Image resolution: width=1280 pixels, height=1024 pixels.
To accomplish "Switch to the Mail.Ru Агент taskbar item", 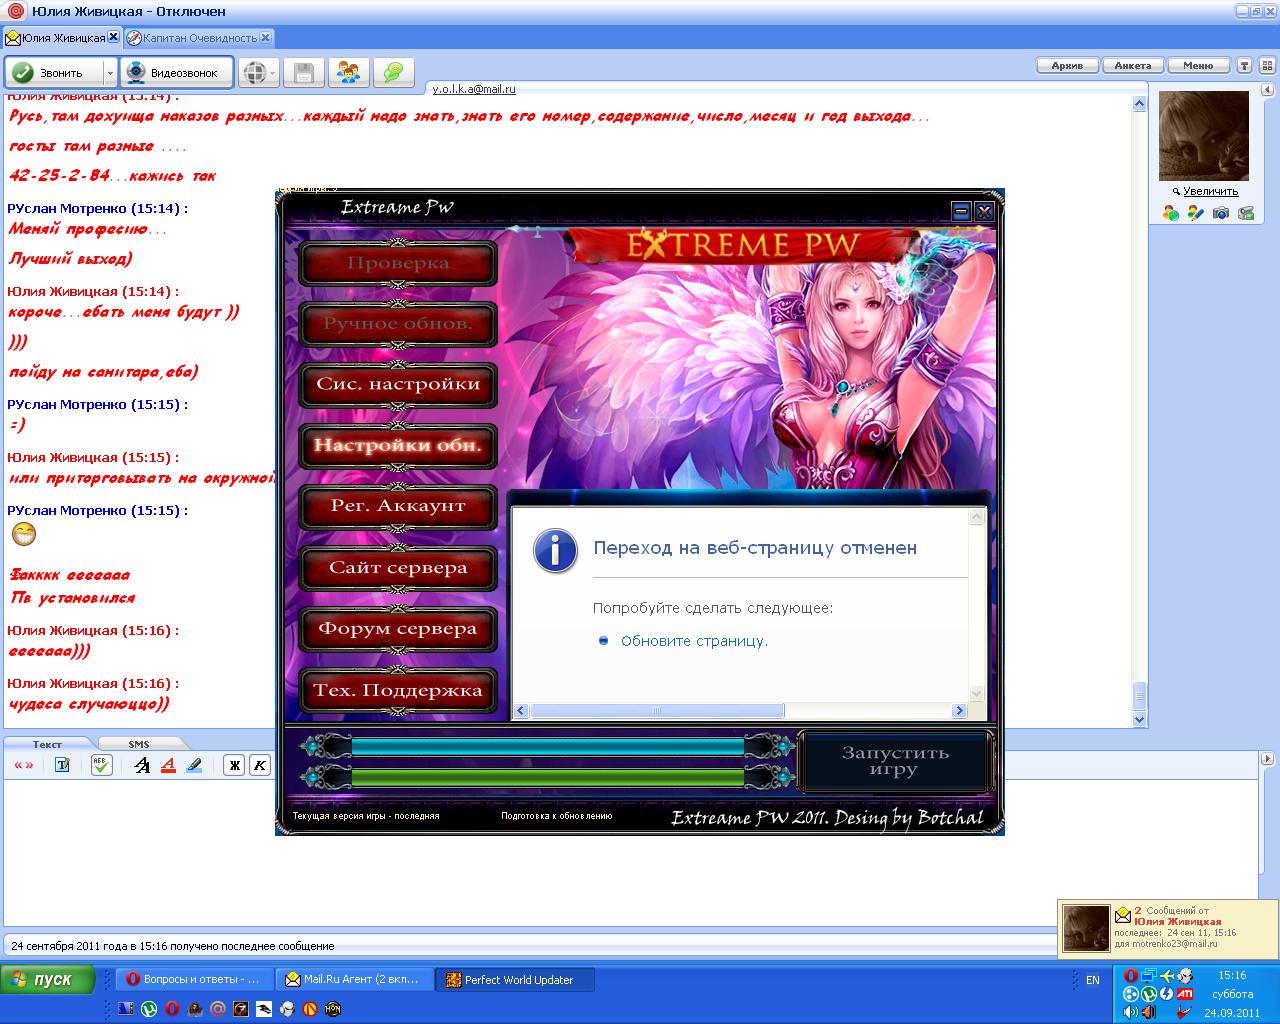I will pyautogui.click(x=356, y=980).
